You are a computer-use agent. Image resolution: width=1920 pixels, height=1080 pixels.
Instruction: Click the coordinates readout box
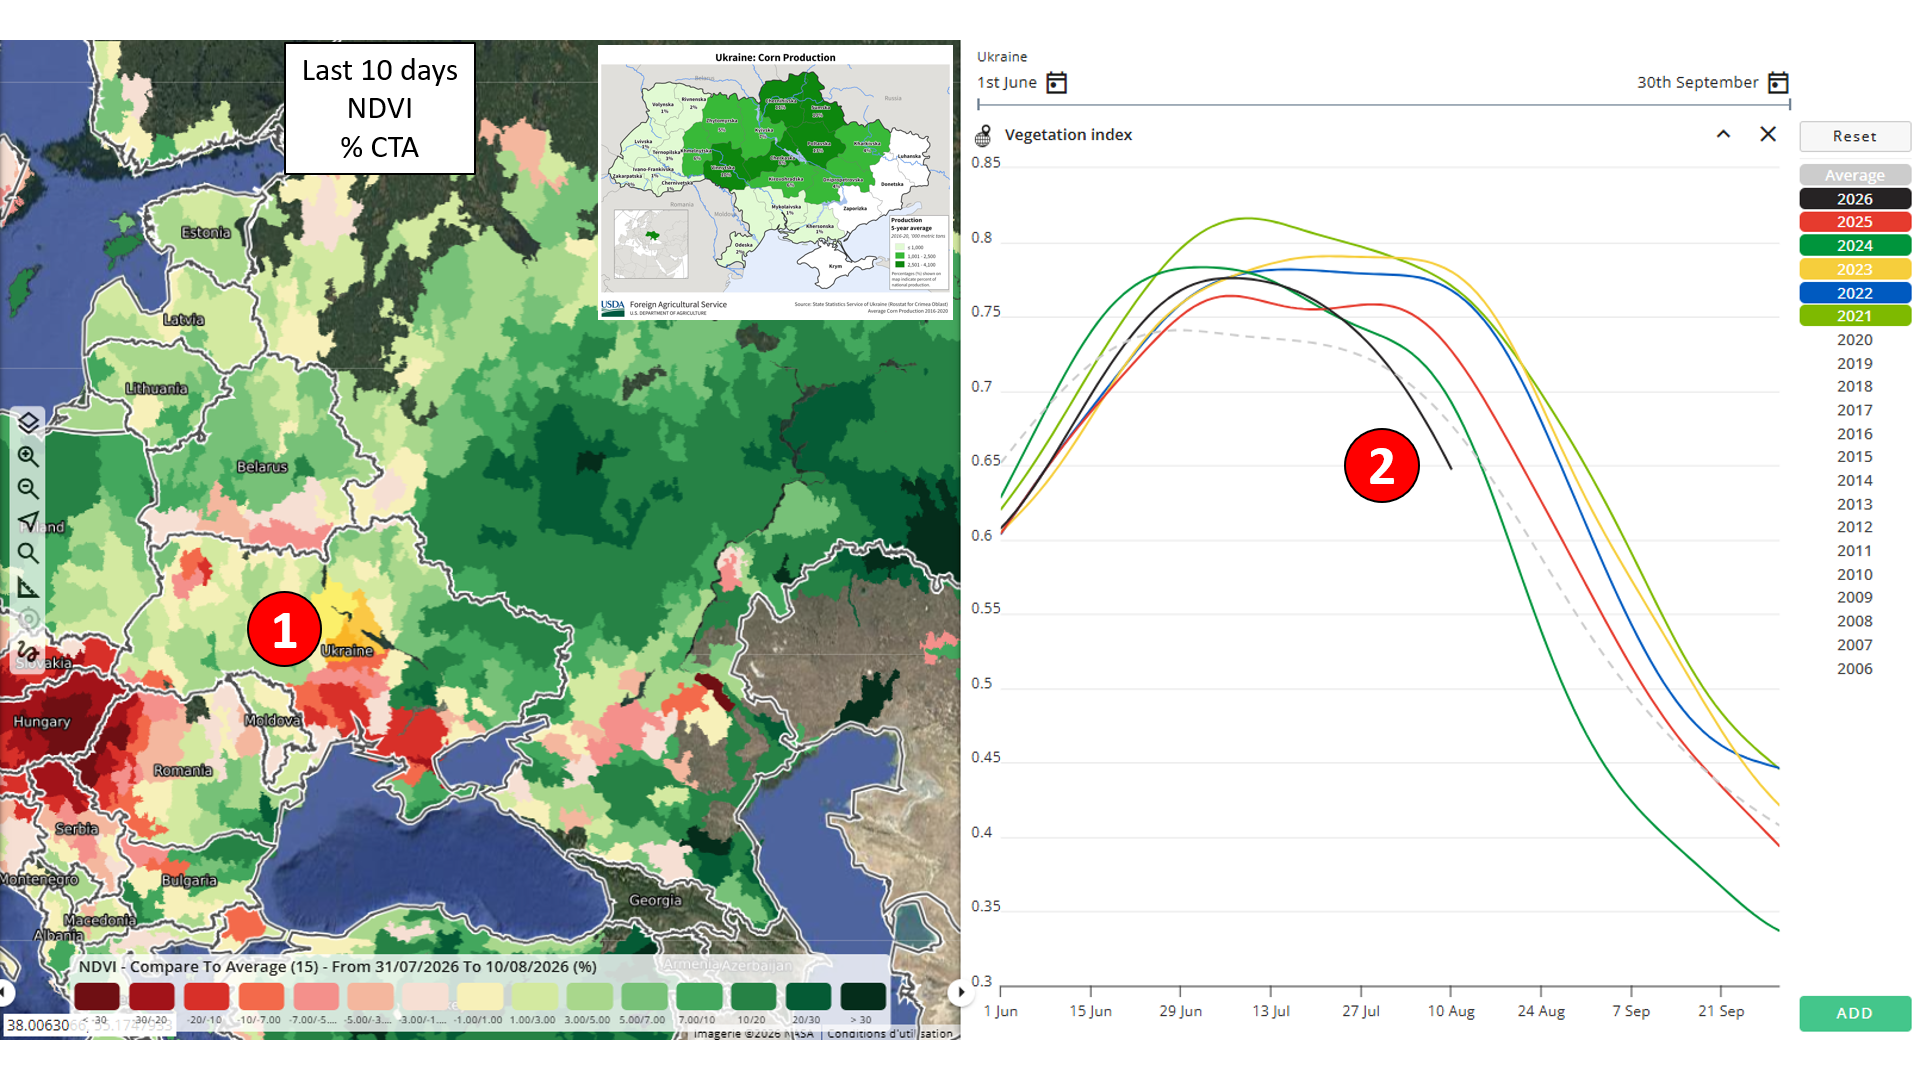(x=90, y=1025)
